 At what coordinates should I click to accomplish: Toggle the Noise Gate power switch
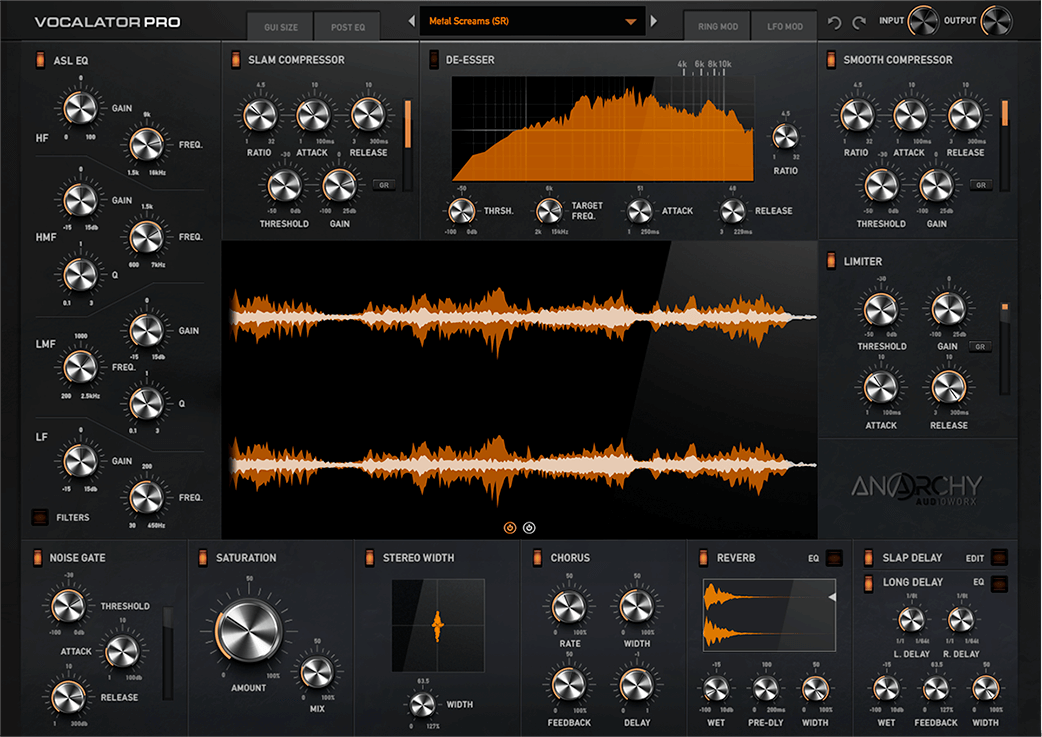tap(37, 558)
